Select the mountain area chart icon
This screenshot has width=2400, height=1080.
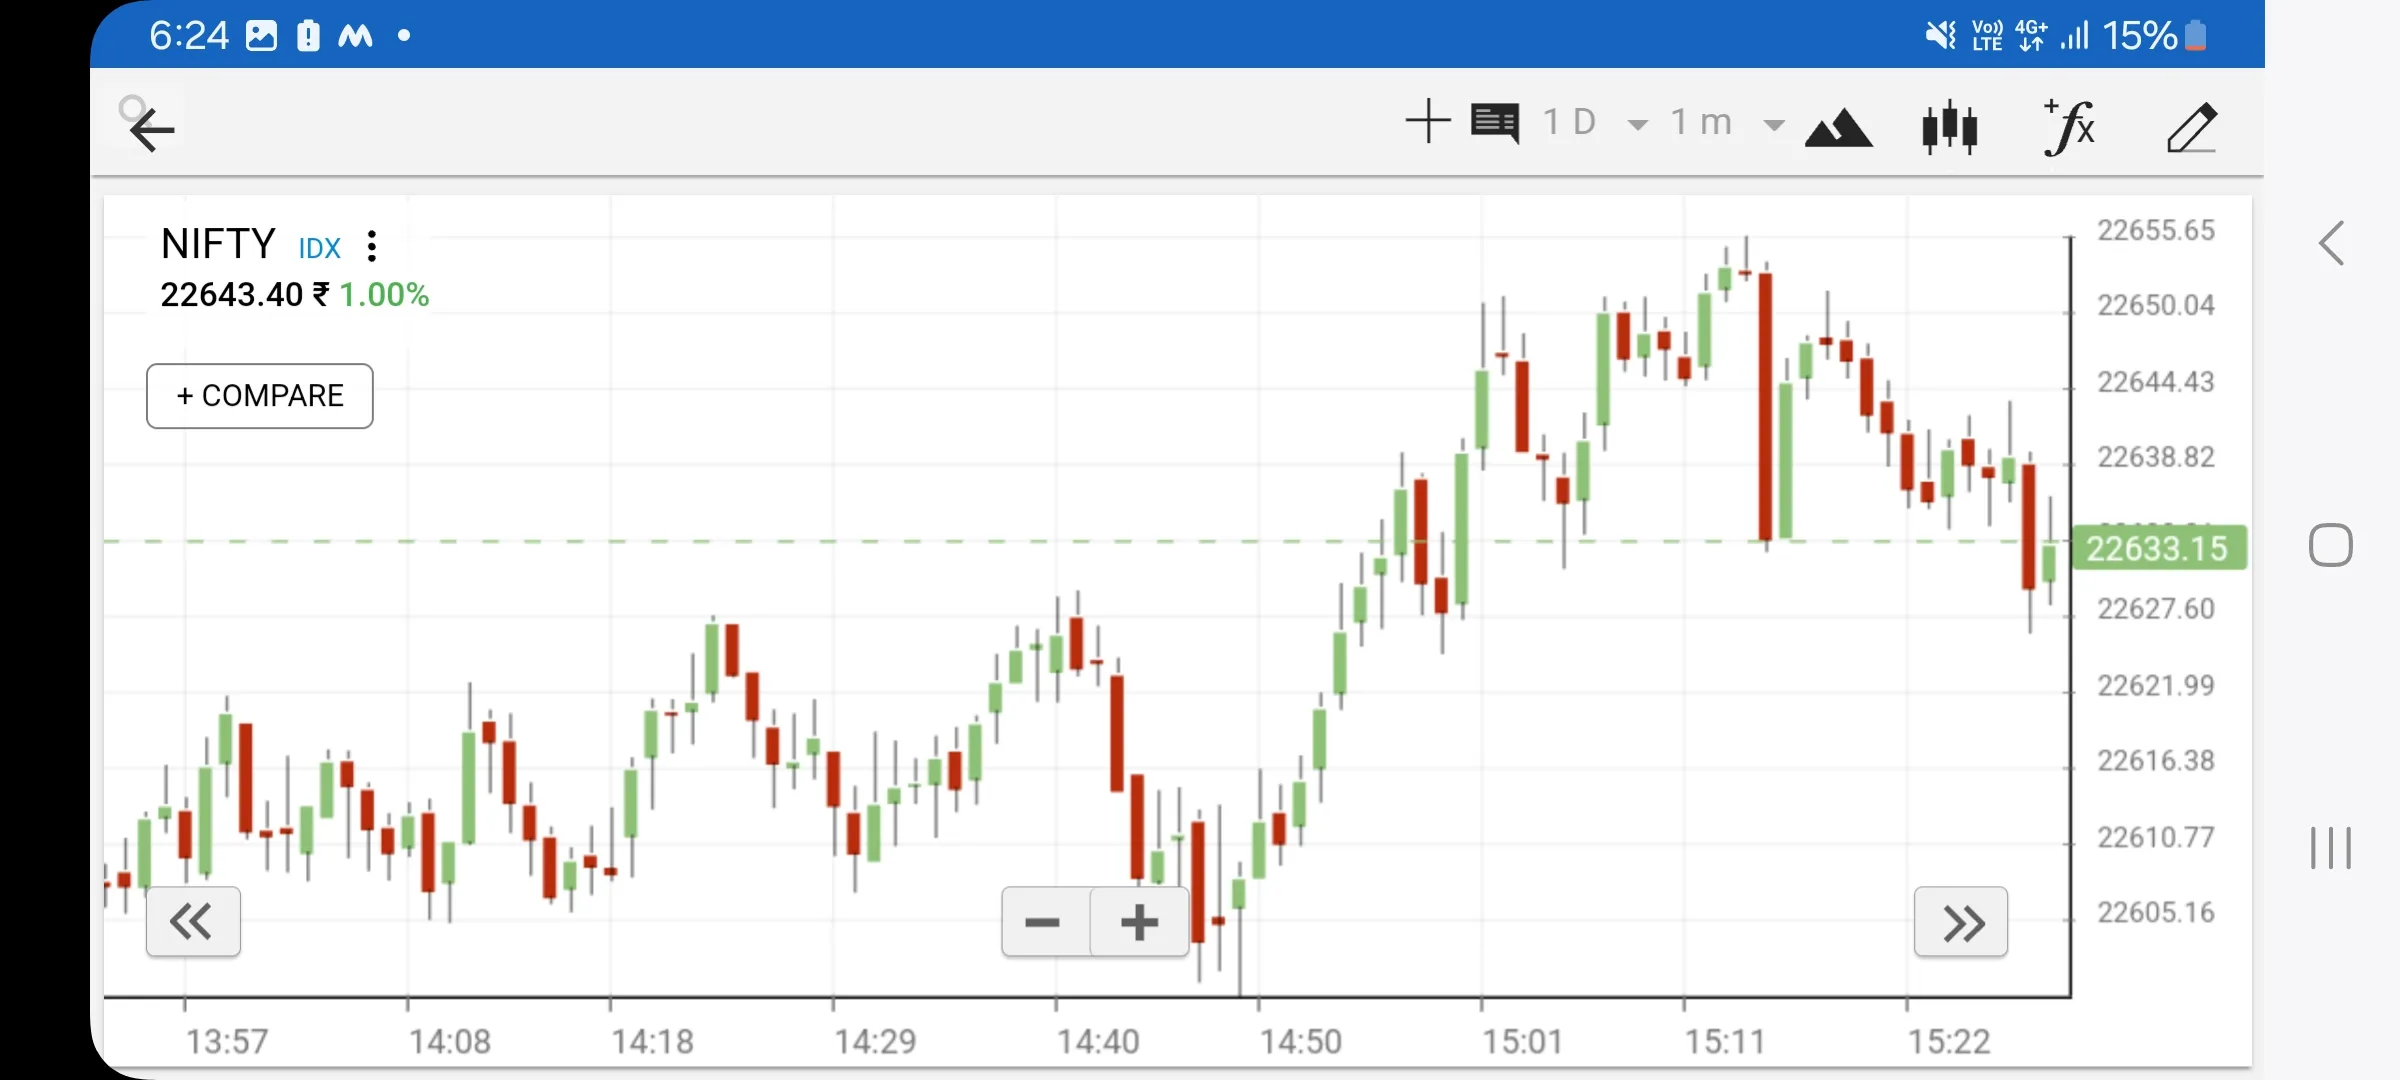[x=1839, y=129]
